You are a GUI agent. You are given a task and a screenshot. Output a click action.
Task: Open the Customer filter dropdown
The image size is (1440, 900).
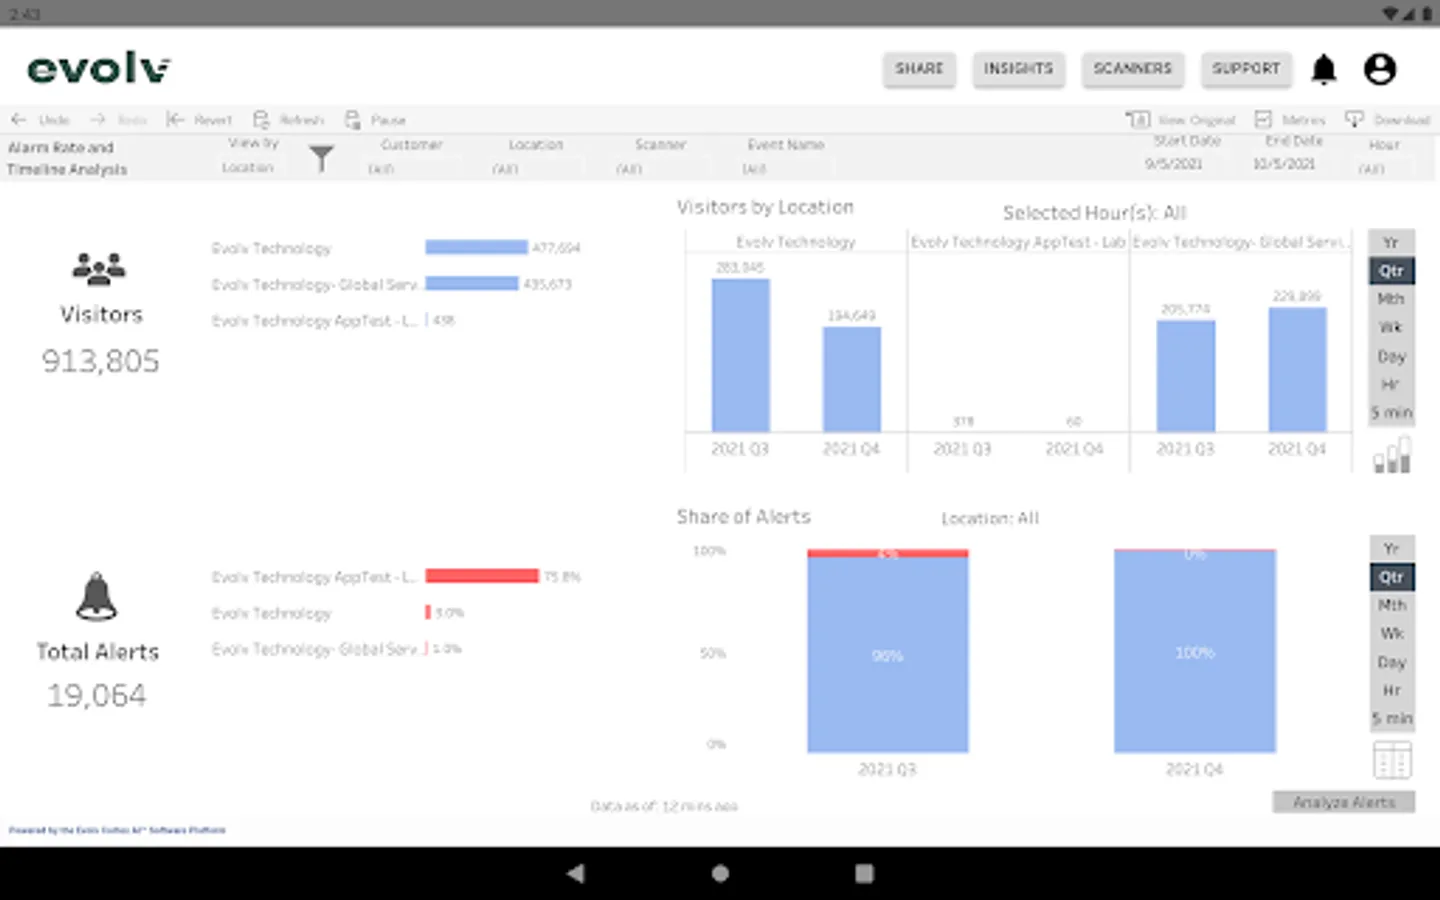pos(410,169)
